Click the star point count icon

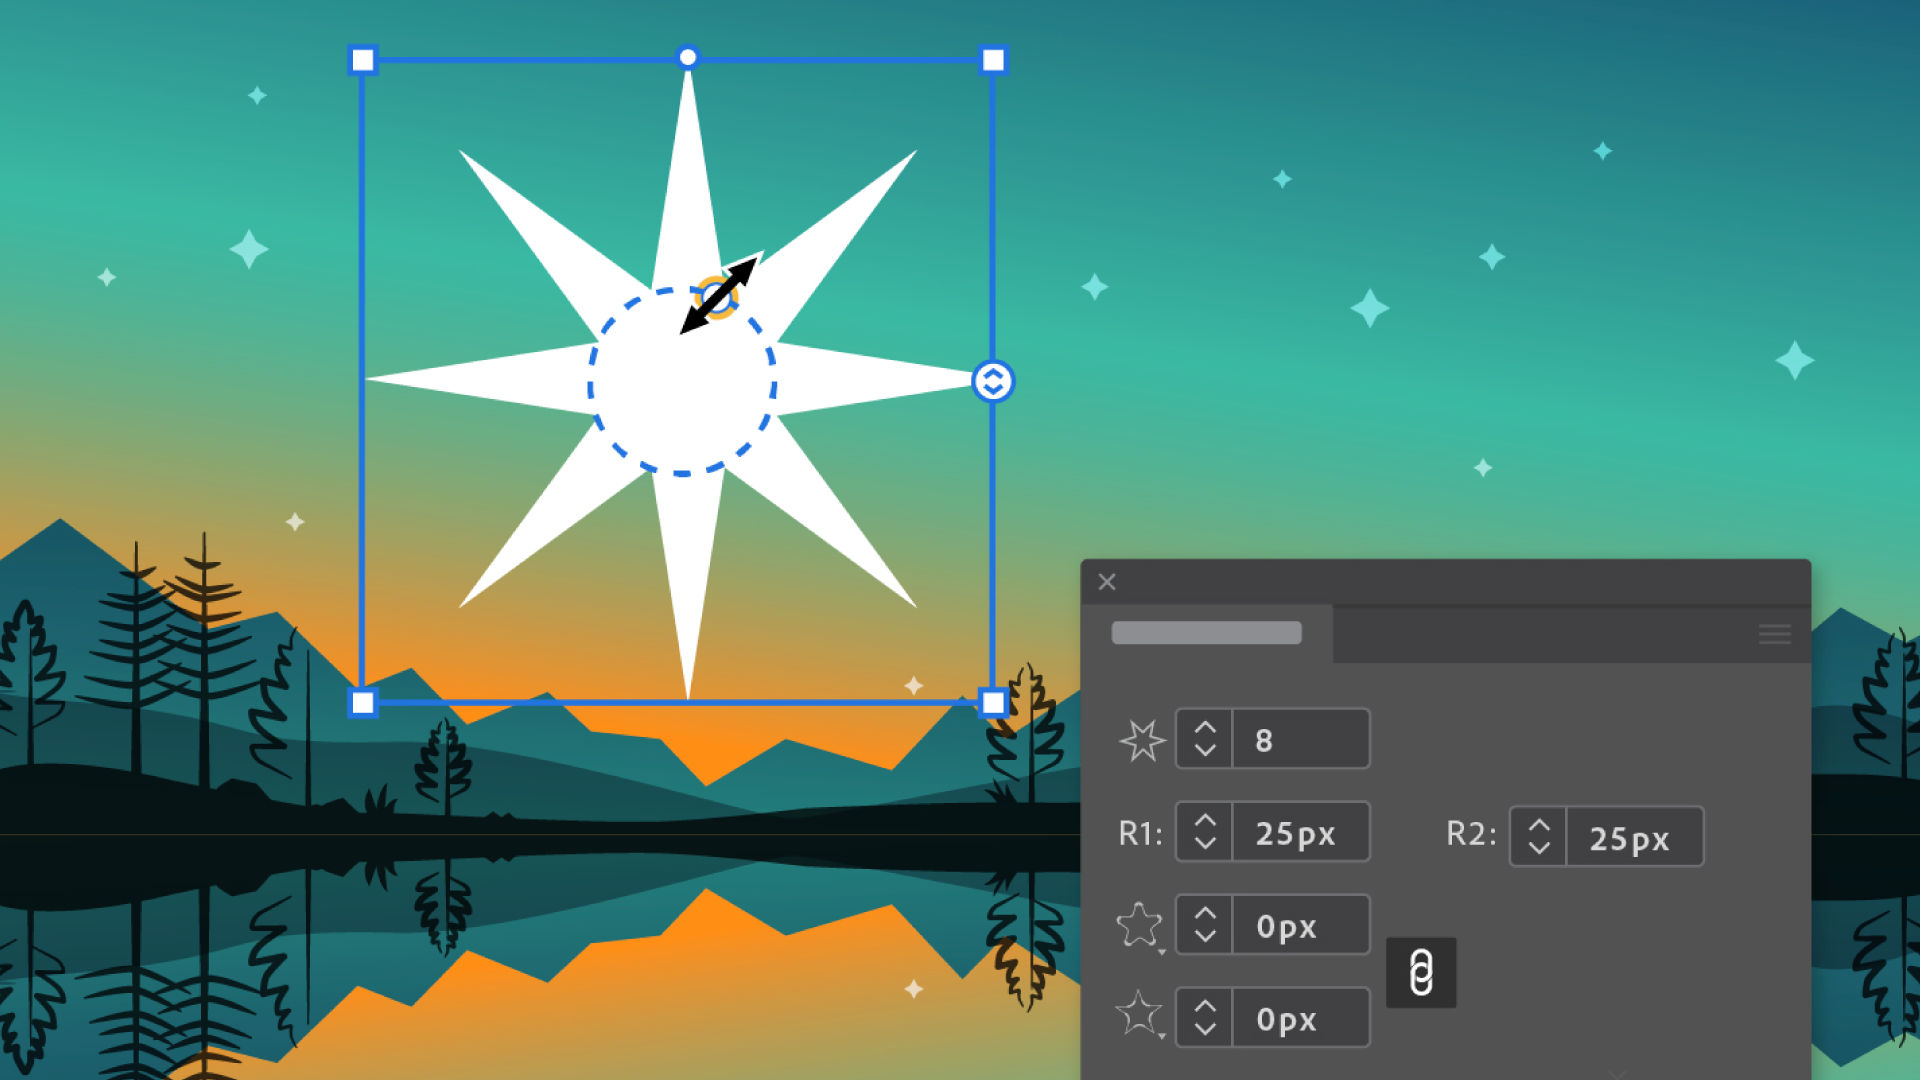click(1141, 740)
